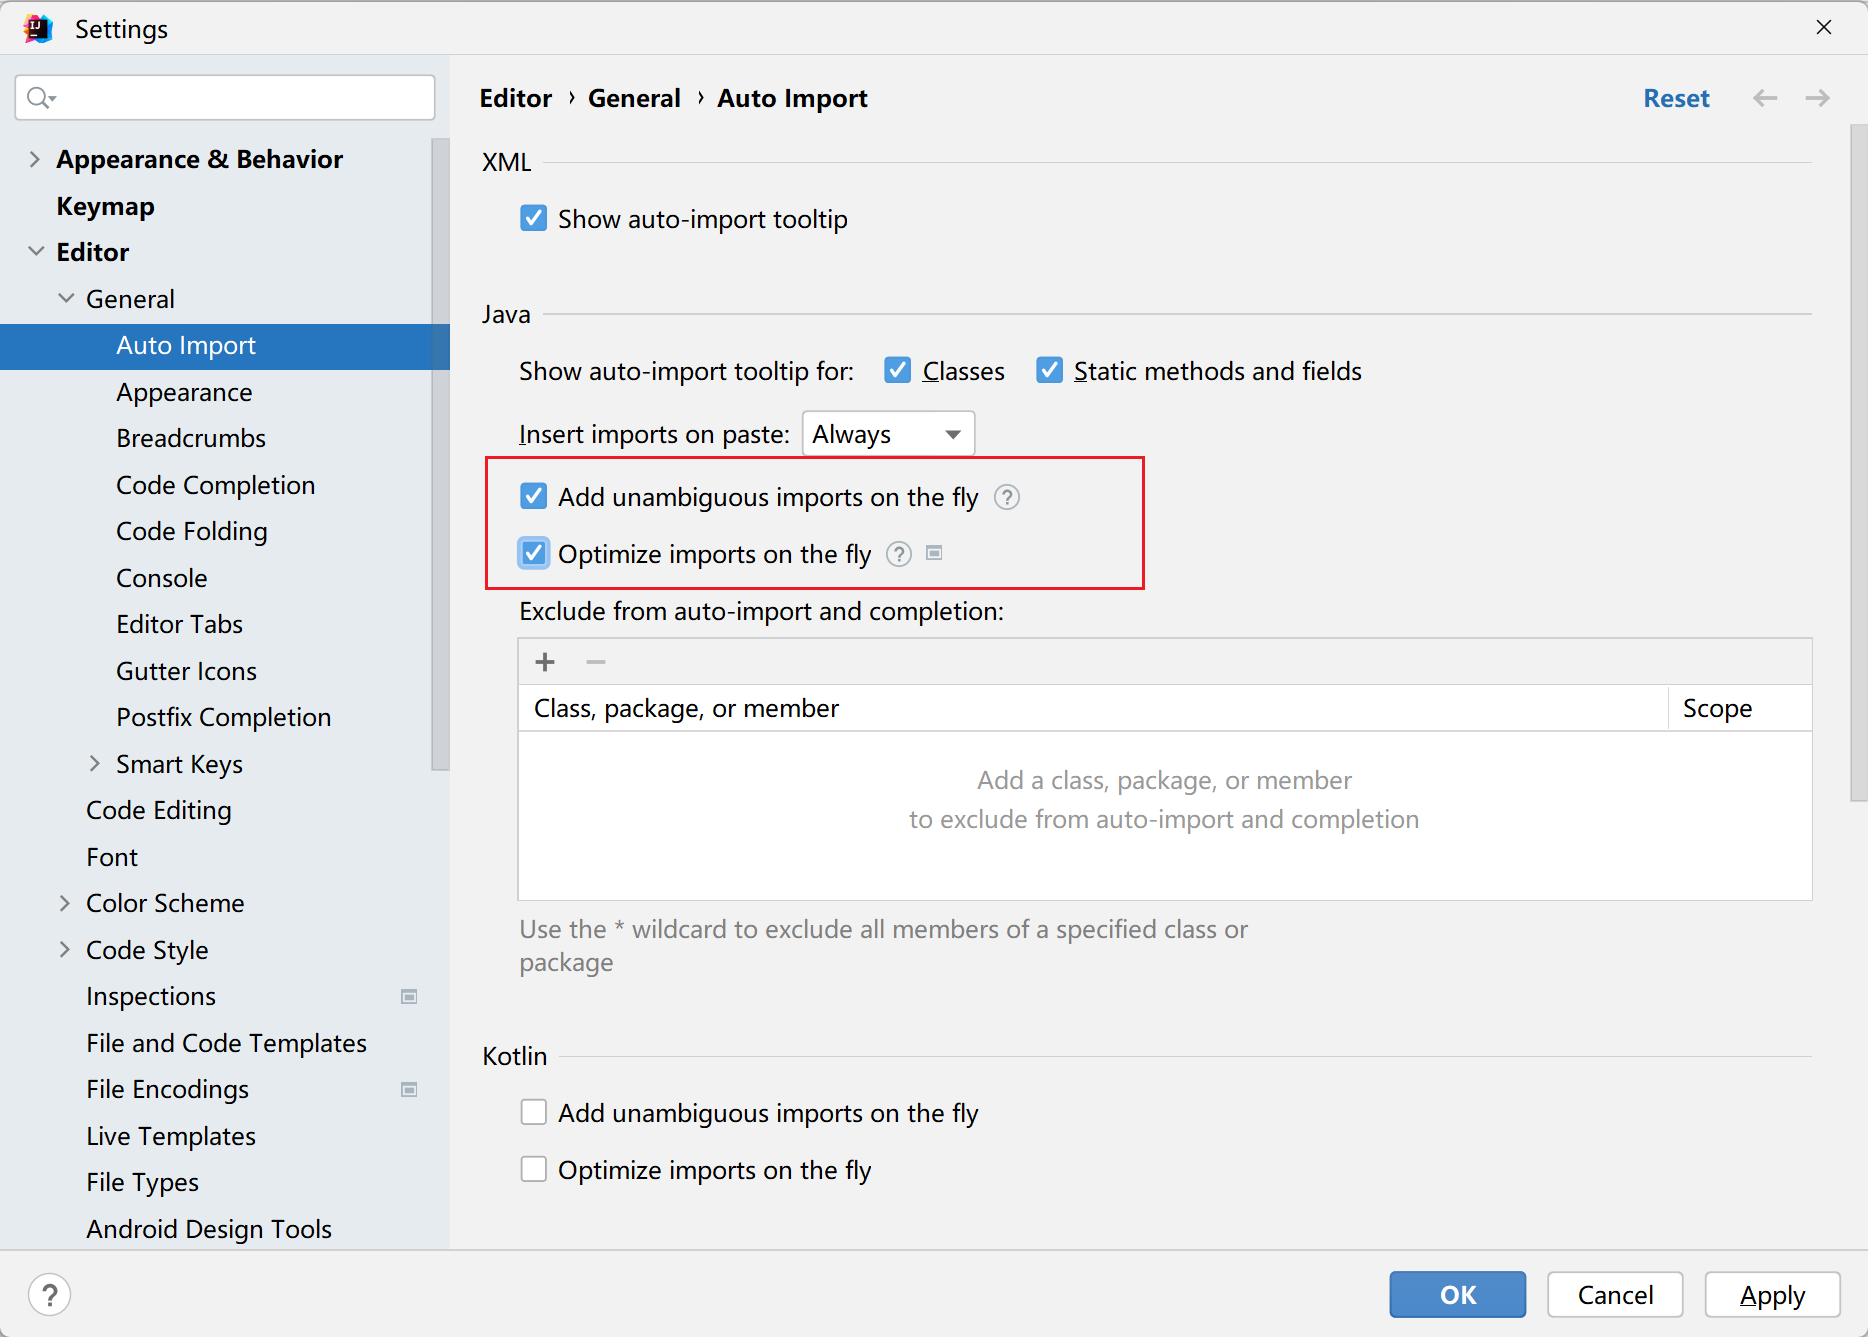
Task: Expand the Smart Keys node
Action: [x=95, y=764]
